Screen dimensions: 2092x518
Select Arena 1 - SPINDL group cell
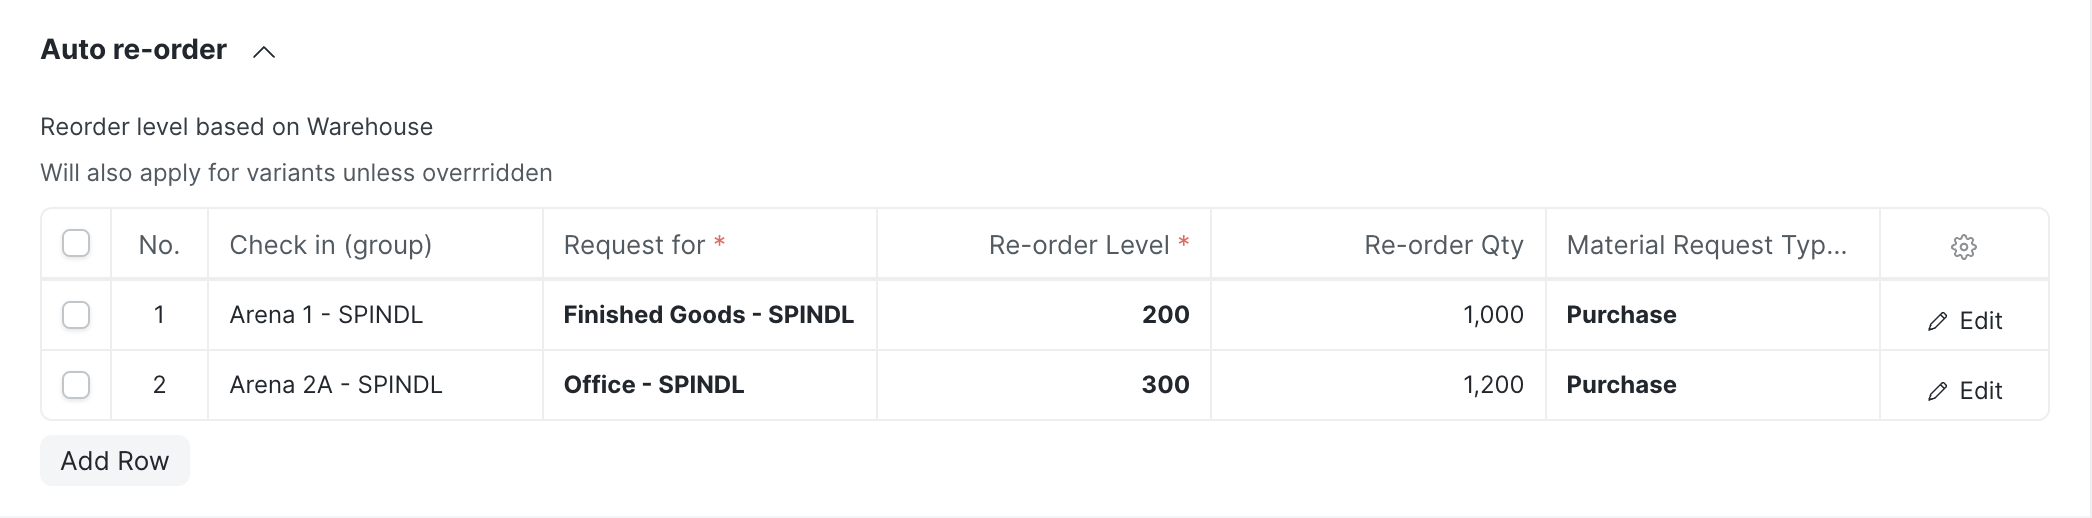326,315
